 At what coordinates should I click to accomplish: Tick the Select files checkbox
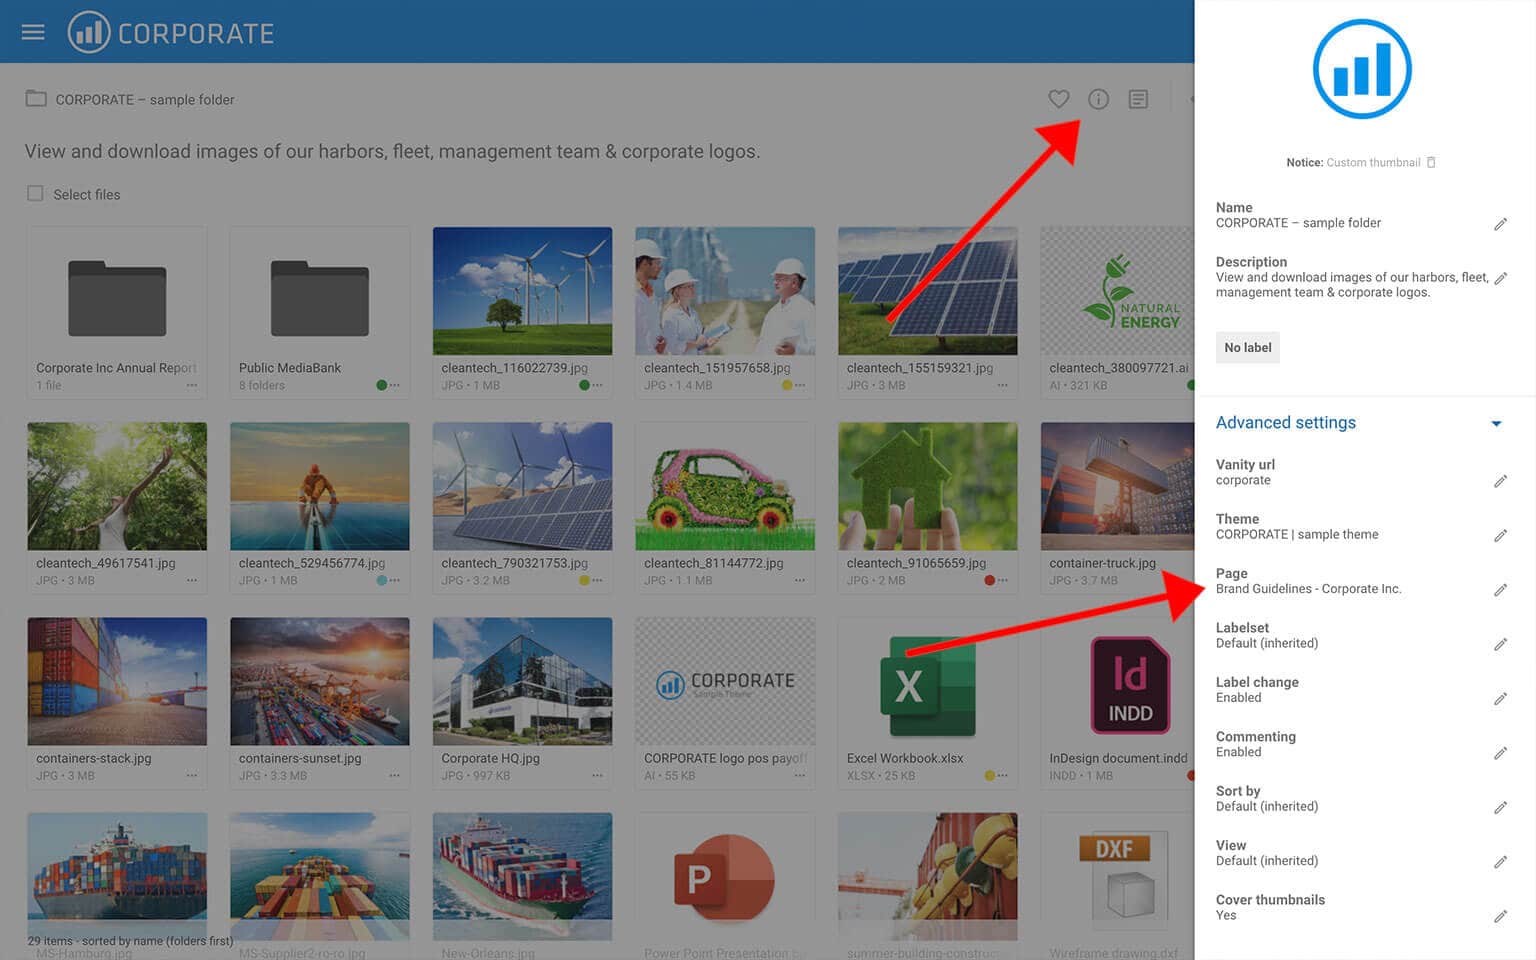coord(35,194)
